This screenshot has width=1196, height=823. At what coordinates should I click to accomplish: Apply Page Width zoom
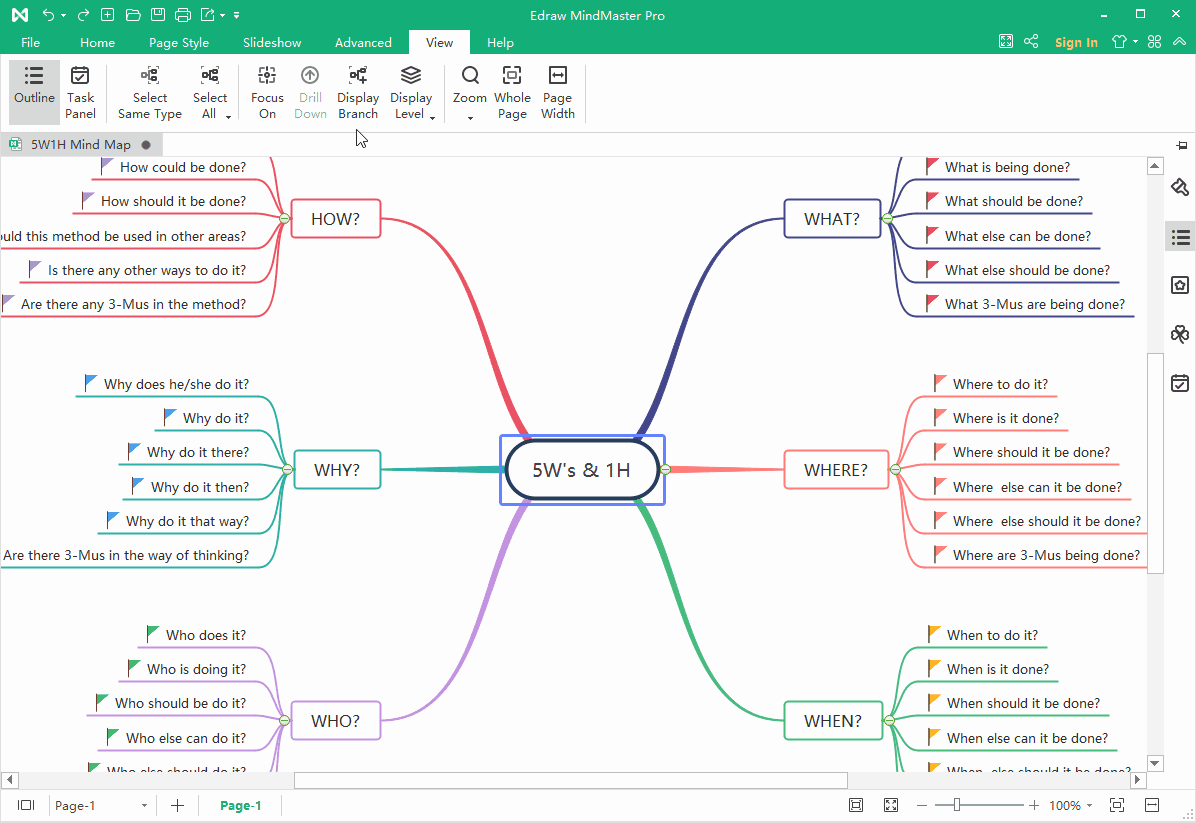click(557, 88)
